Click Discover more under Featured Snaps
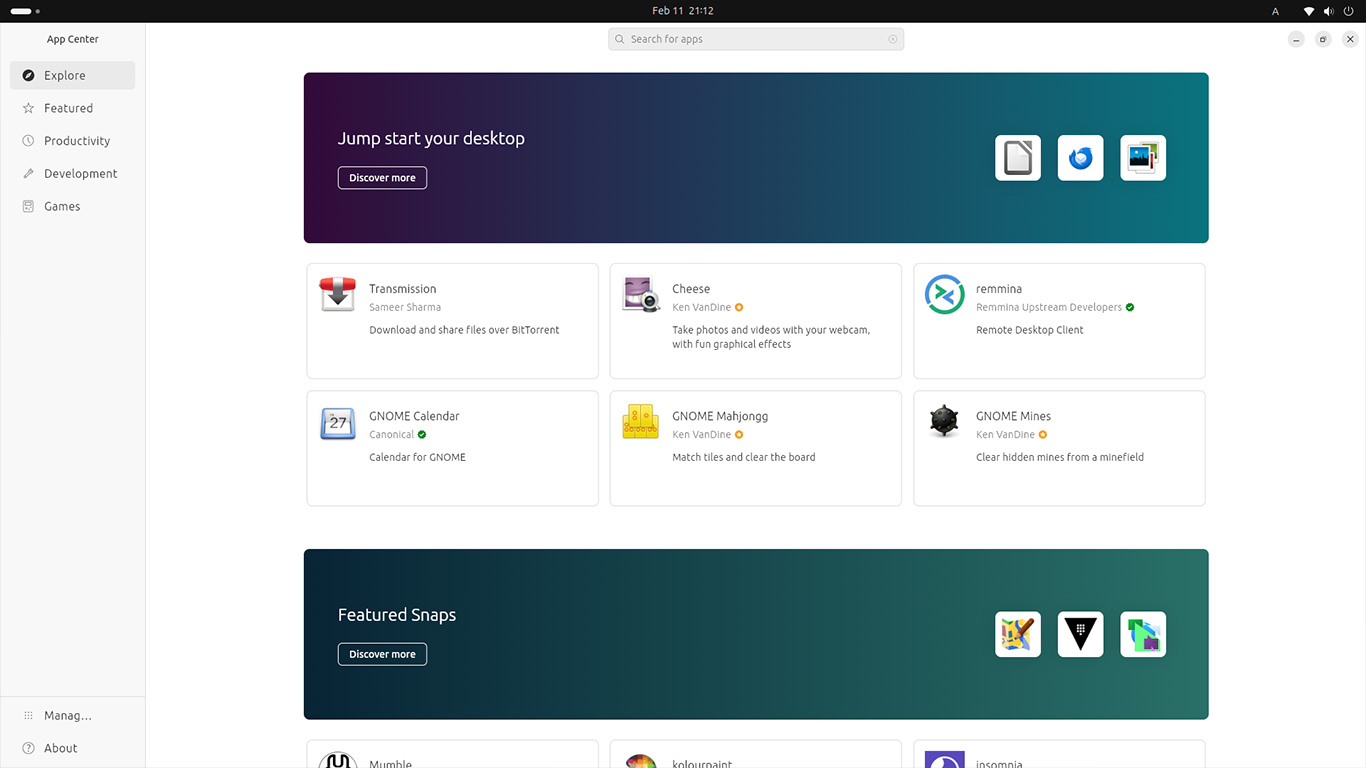1366x768 pixels. [382, 654]
